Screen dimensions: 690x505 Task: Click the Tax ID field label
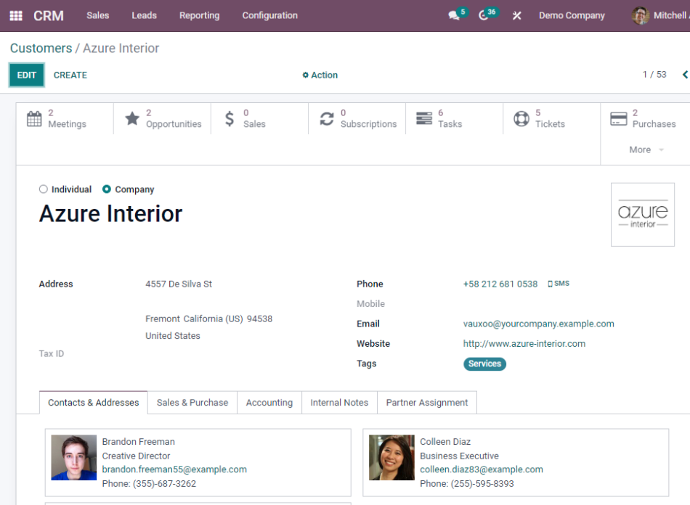pyautogui.click(x=51, y=354)
